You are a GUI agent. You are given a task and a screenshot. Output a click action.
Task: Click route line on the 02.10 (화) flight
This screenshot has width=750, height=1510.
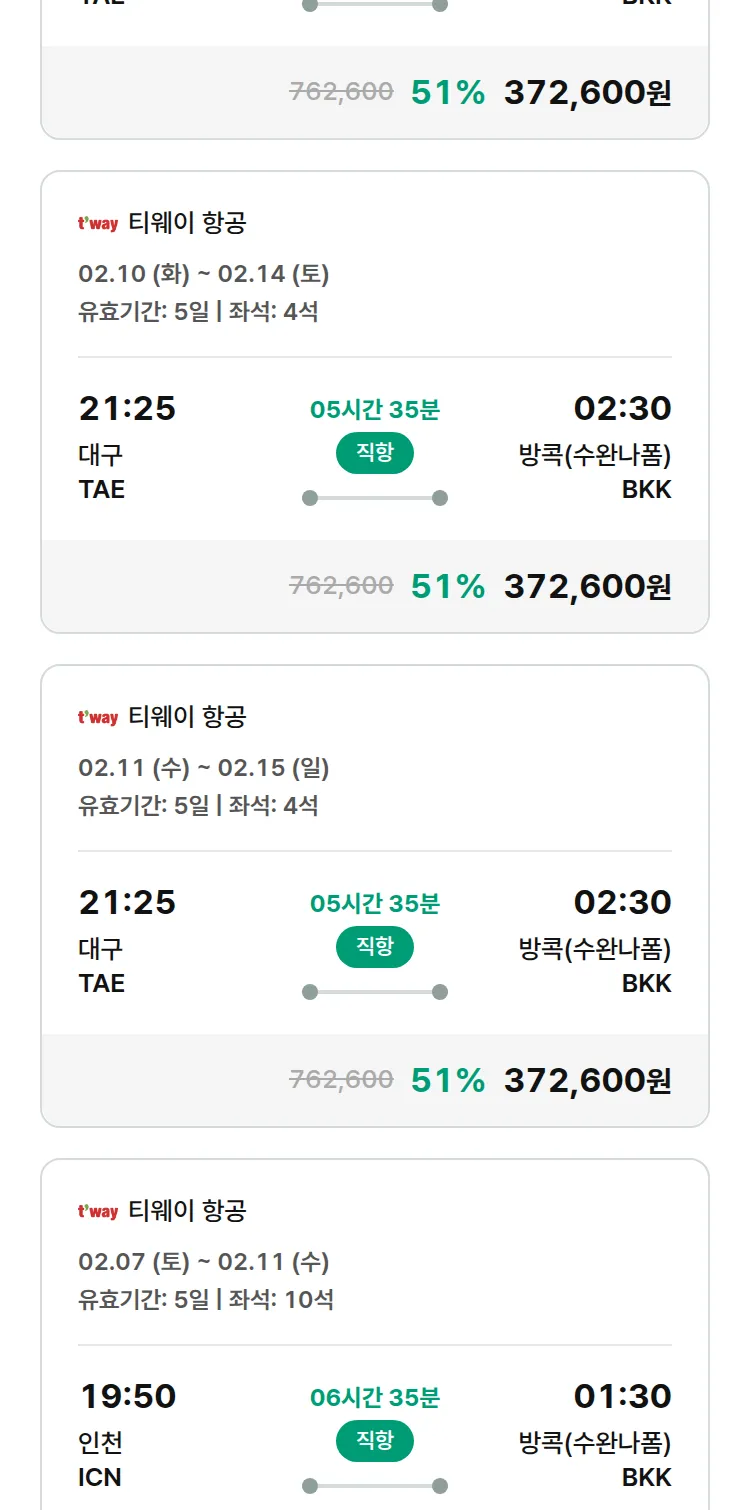point(374,498)
